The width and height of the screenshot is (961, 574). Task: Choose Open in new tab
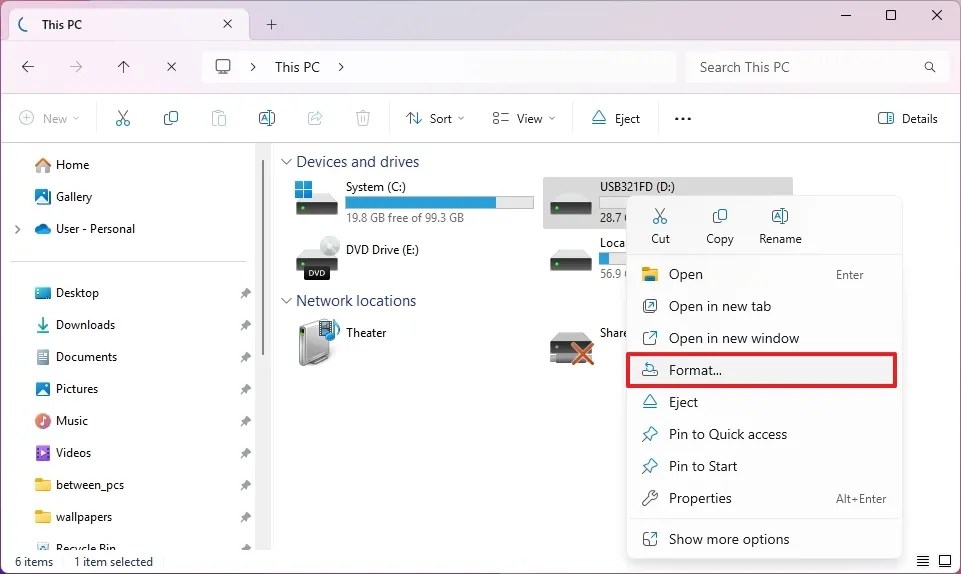762,306
